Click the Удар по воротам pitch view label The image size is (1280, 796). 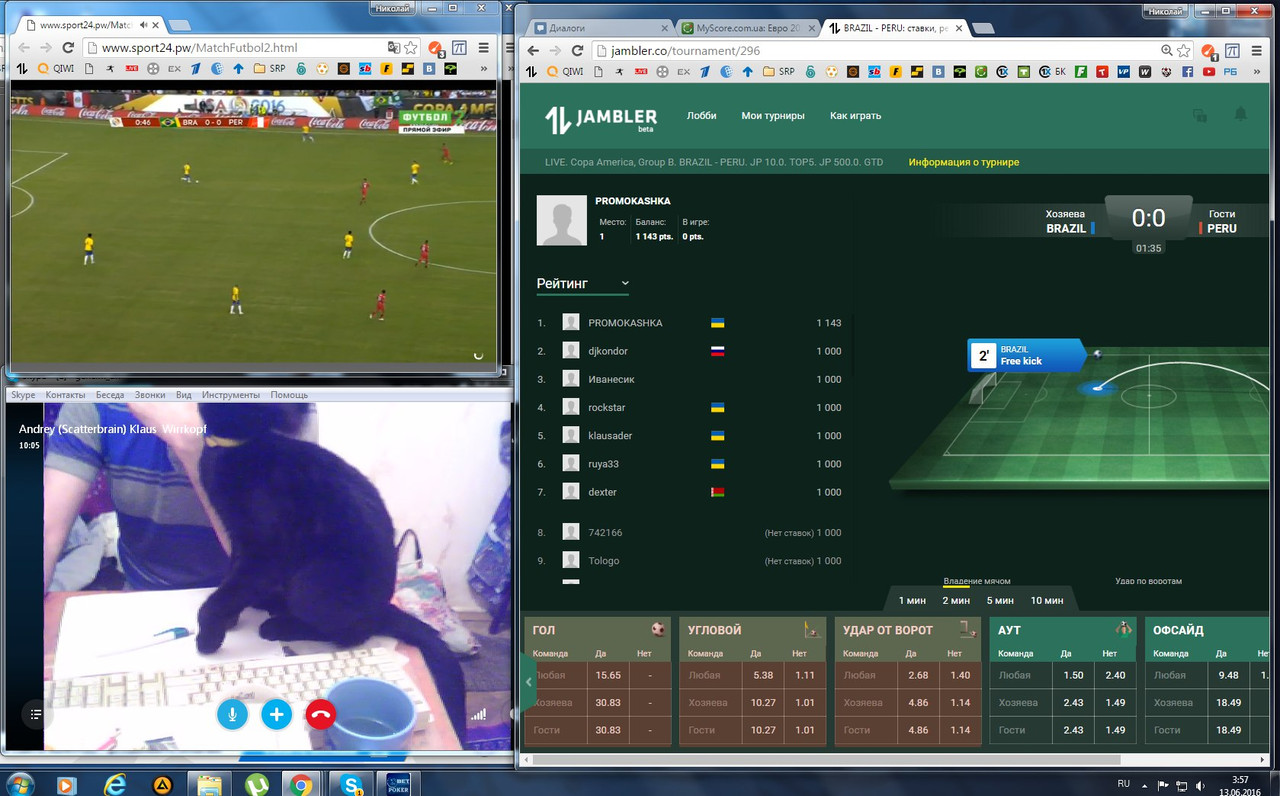(x=1149, y=581)
